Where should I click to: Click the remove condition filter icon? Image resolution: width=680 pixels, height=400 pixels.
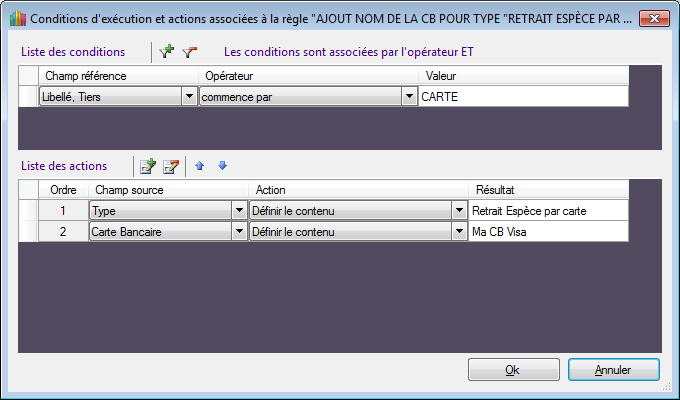pyautogui.click(x=189, y=51)
